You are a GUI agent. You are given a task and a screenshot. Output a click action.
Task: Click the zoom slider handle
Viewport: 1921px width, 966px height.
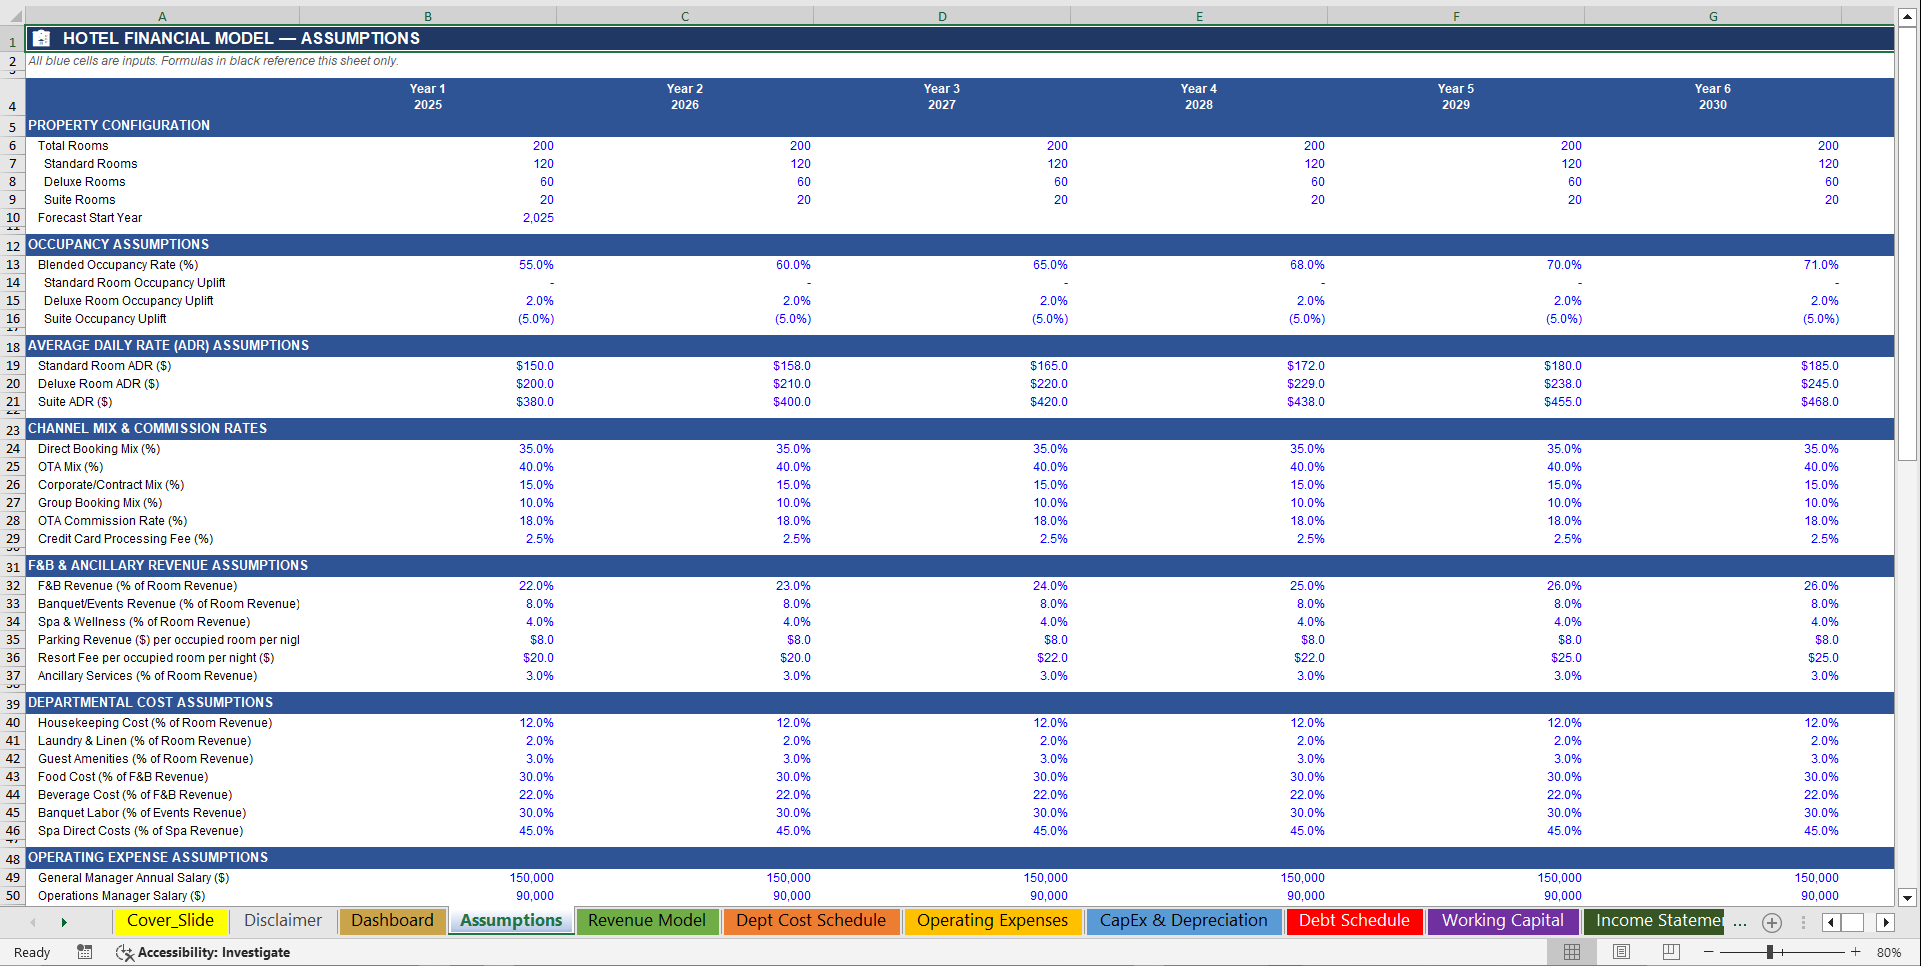[x=1771, y=952]
